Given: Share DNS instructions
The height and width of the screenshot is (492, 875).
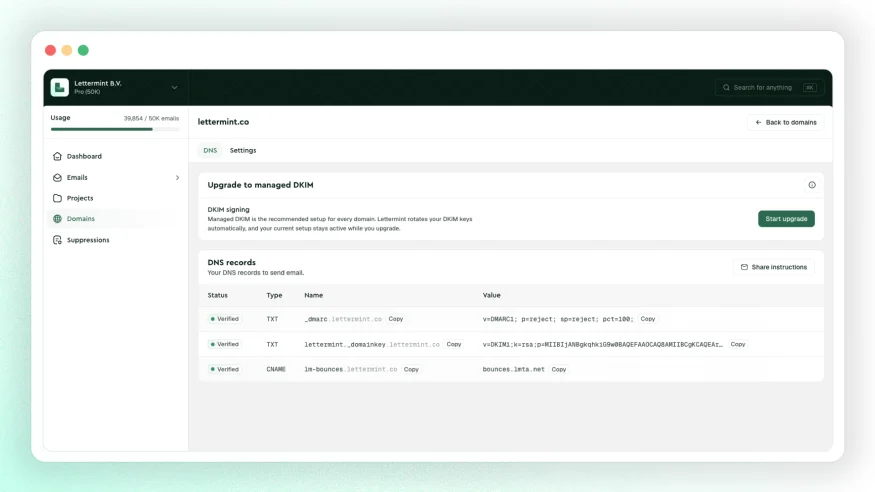Looking at the screenshot, I should click(774, 267).
